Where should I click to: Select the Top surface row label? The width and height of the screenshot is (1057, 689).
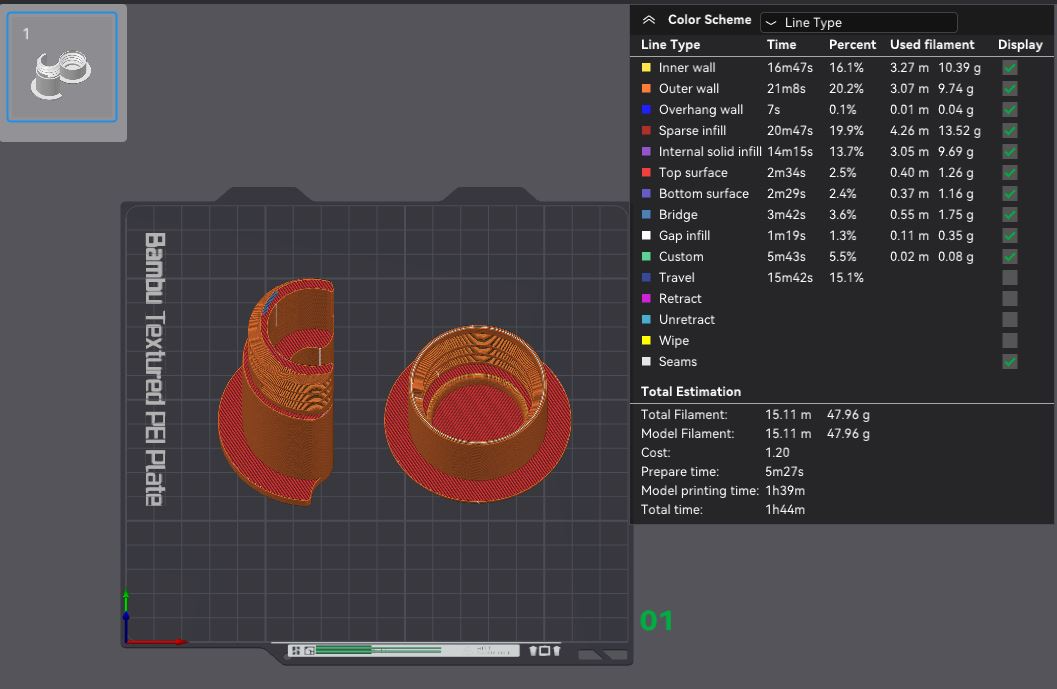[x=692, y=173]
